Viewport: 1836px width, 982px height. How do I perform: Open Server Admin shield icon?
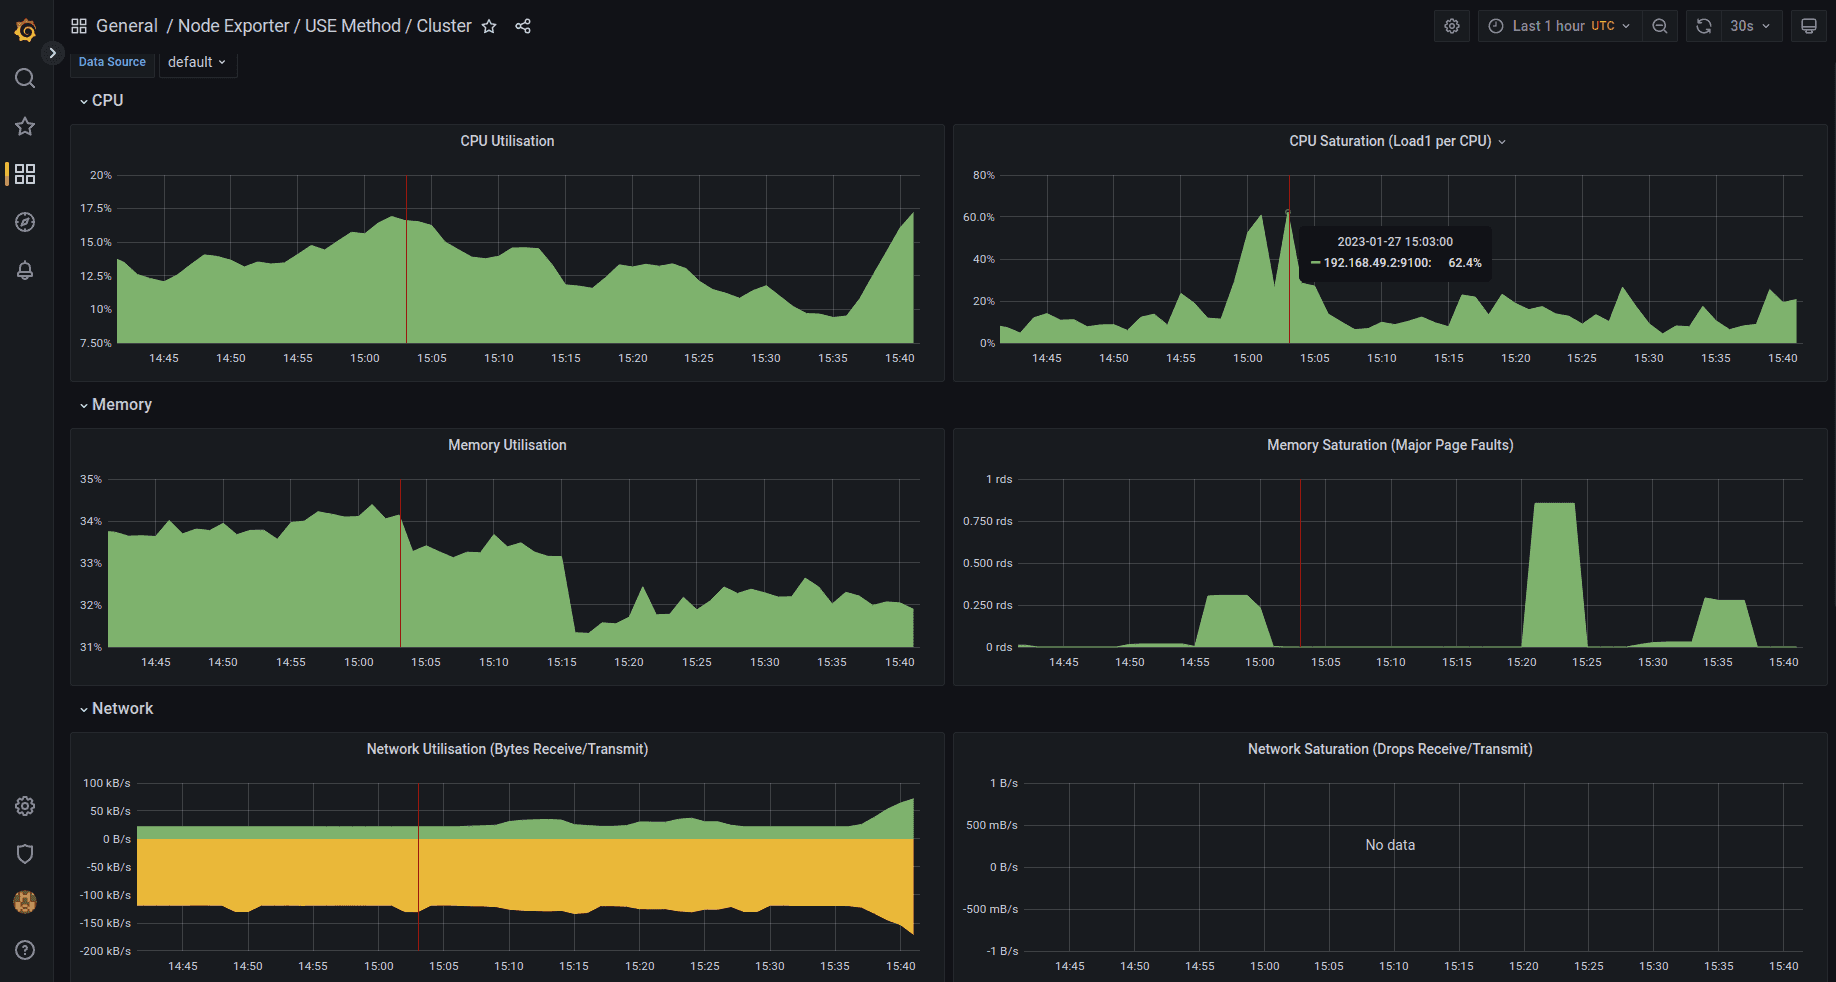(26, 854)
